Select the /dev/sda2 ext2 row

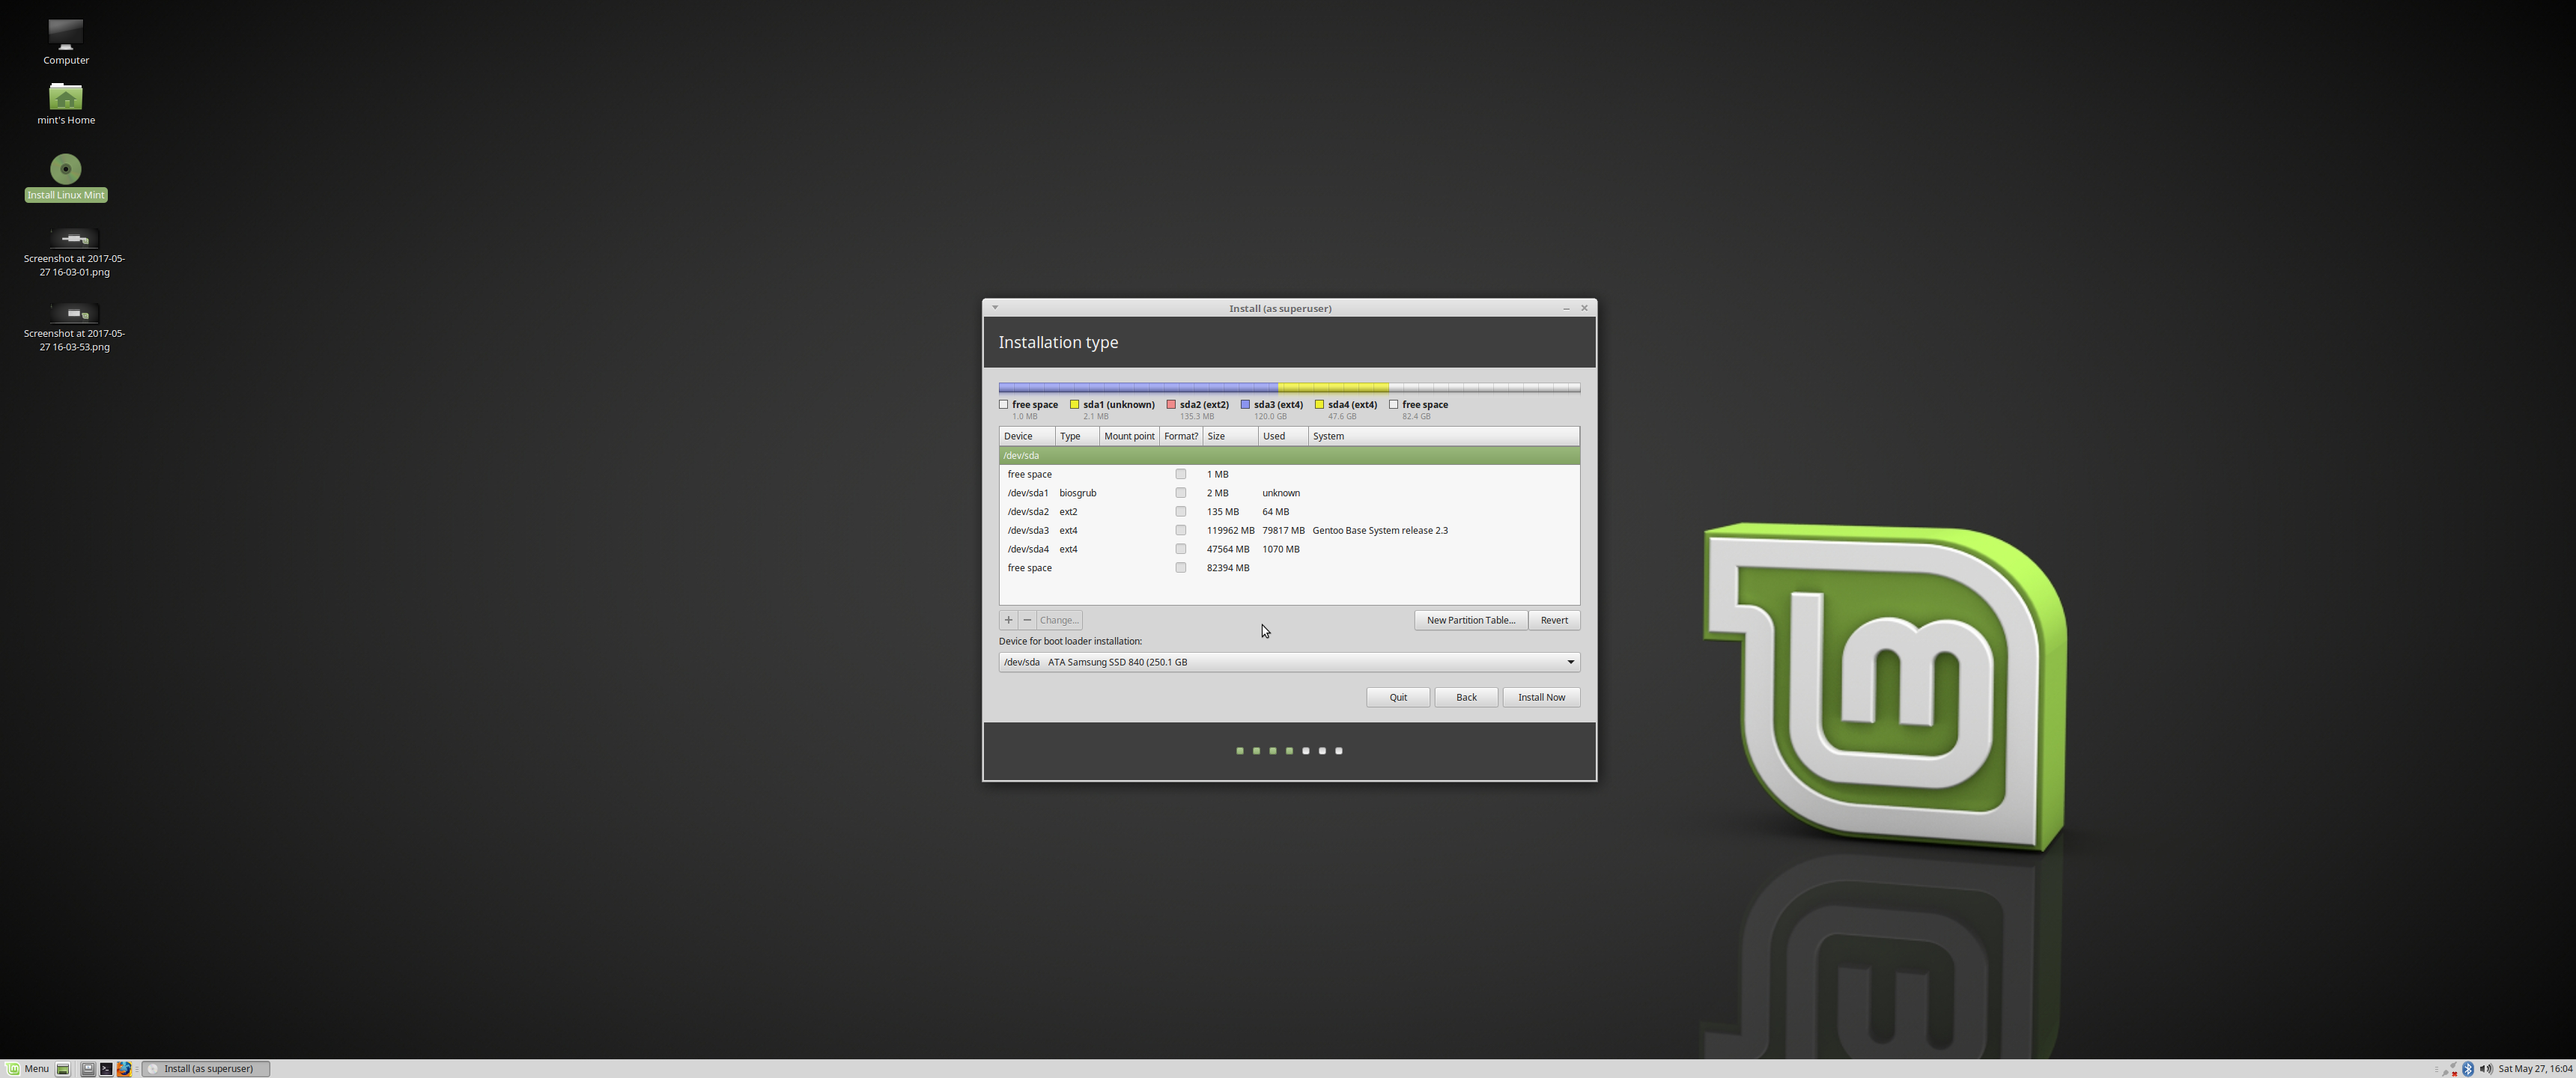pos(1289,511)
